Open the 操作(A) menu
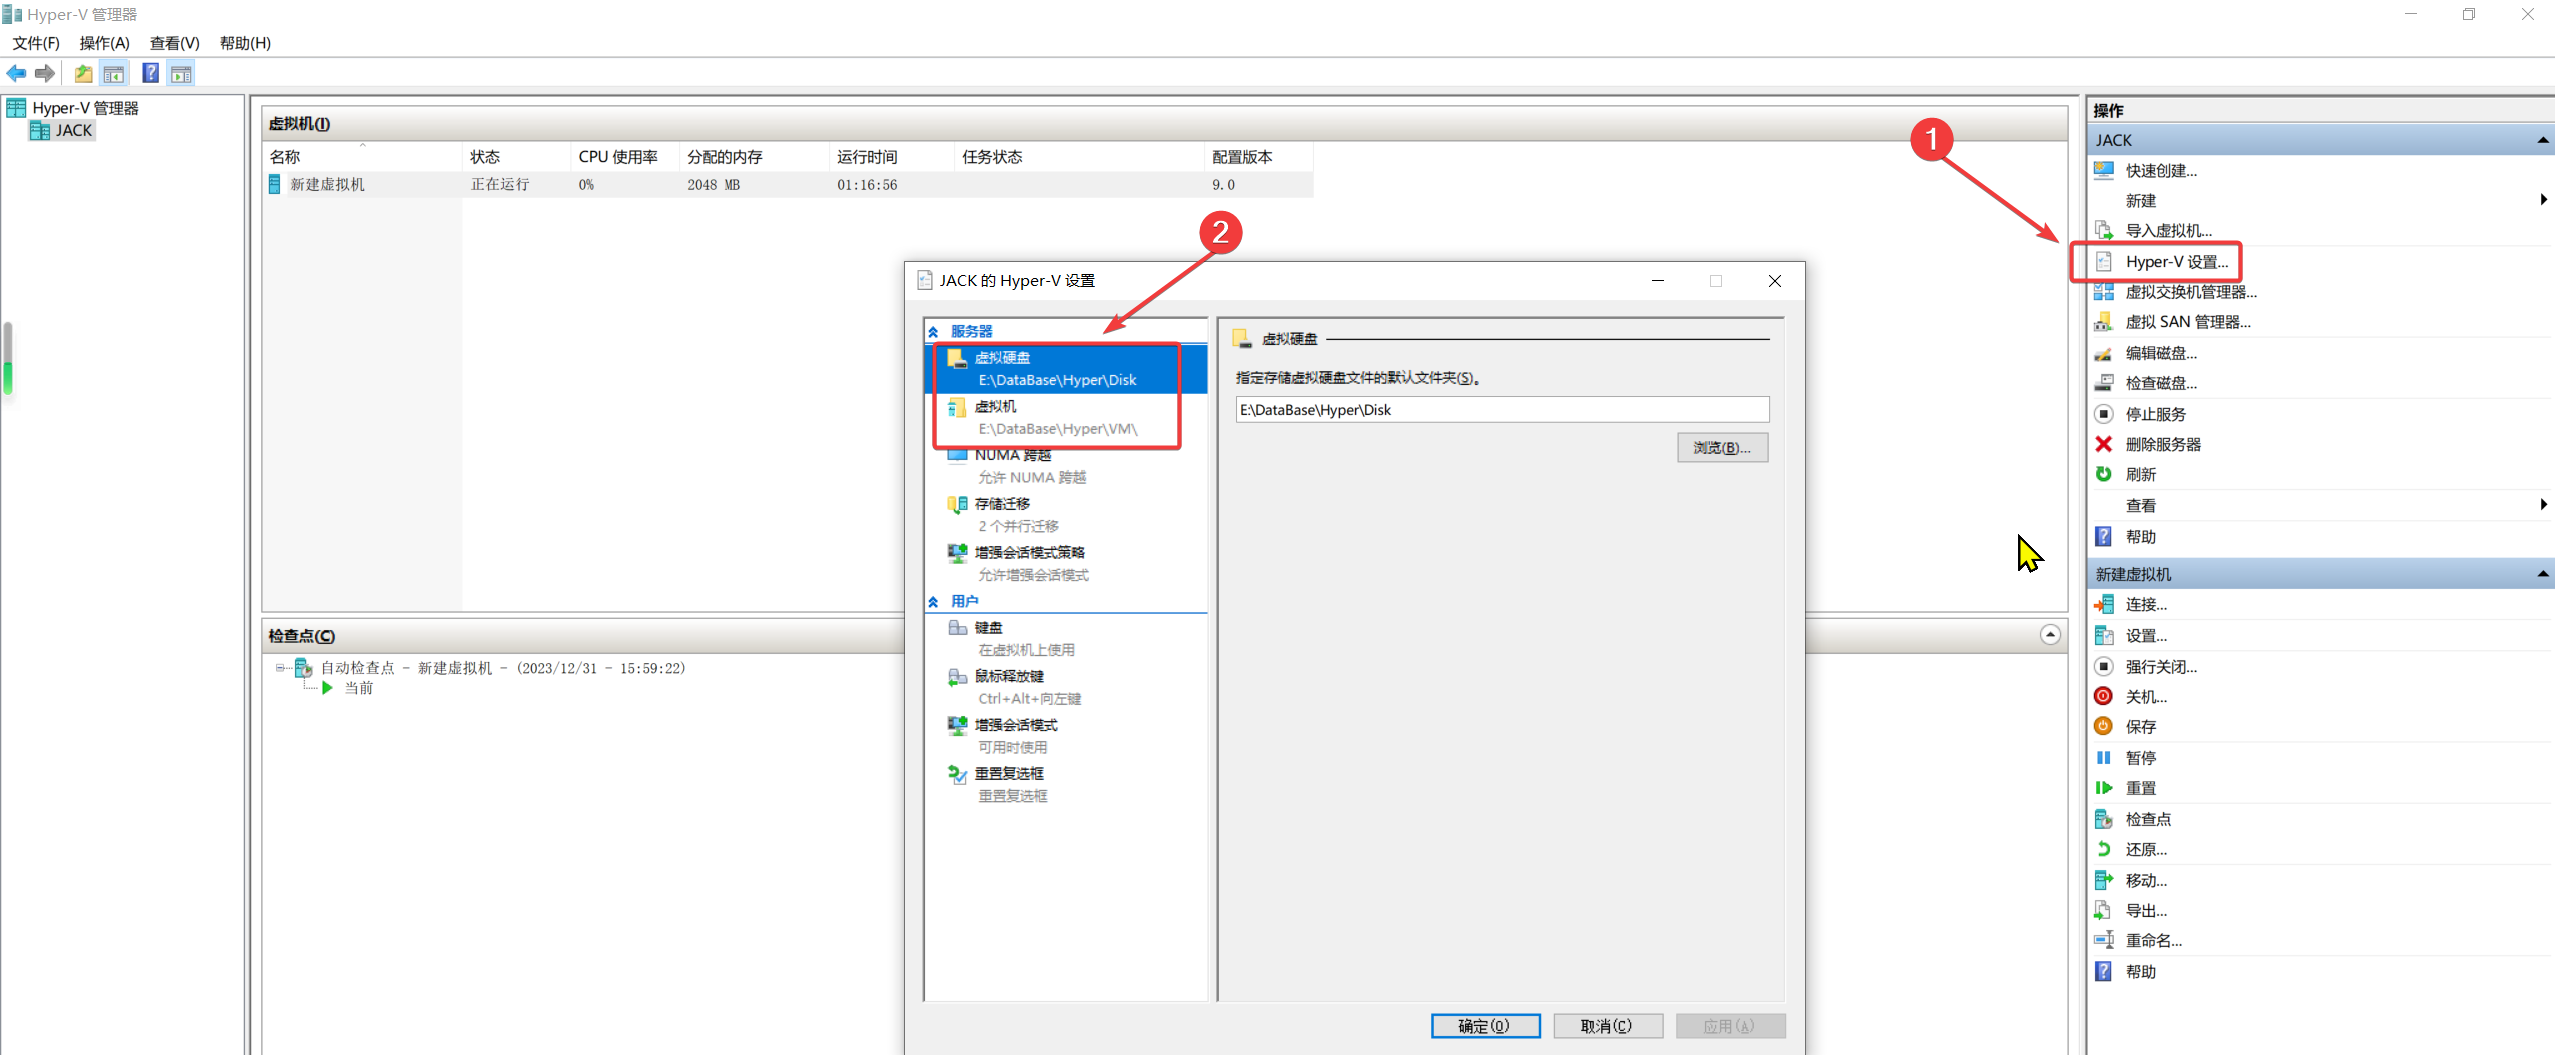 click(105, 43)
